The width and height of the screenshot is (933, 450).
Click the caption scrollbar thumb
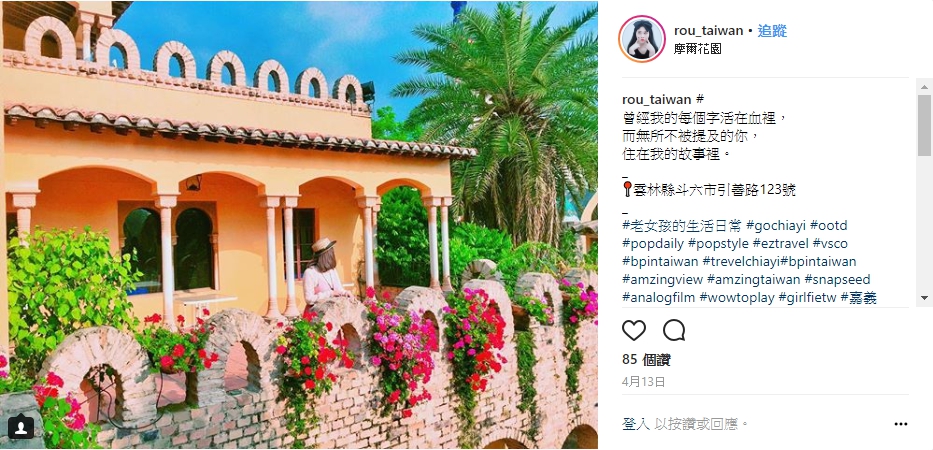[923, 126]
